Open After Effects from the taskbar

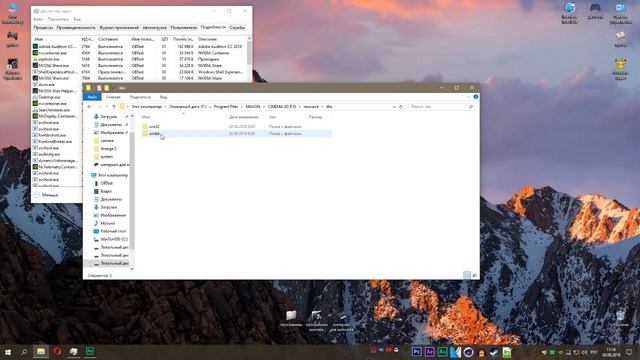[x=429, y=352]
